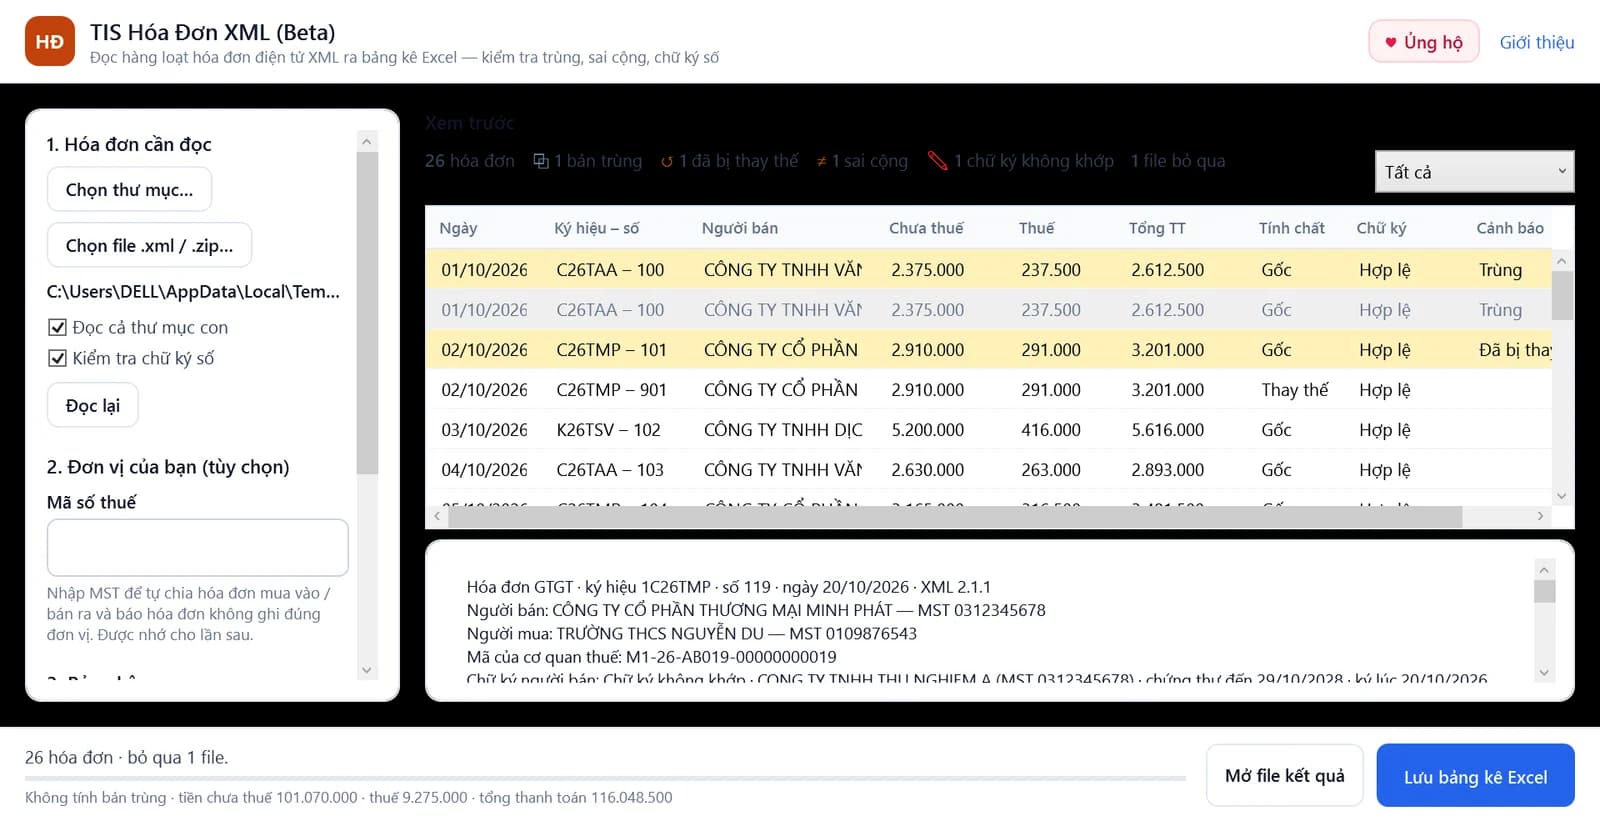Image resolution: width=1600 pixels, height=822 pixels.
Task: Click the invoice table's scroll-down arrow
Action: [1562, 496]
